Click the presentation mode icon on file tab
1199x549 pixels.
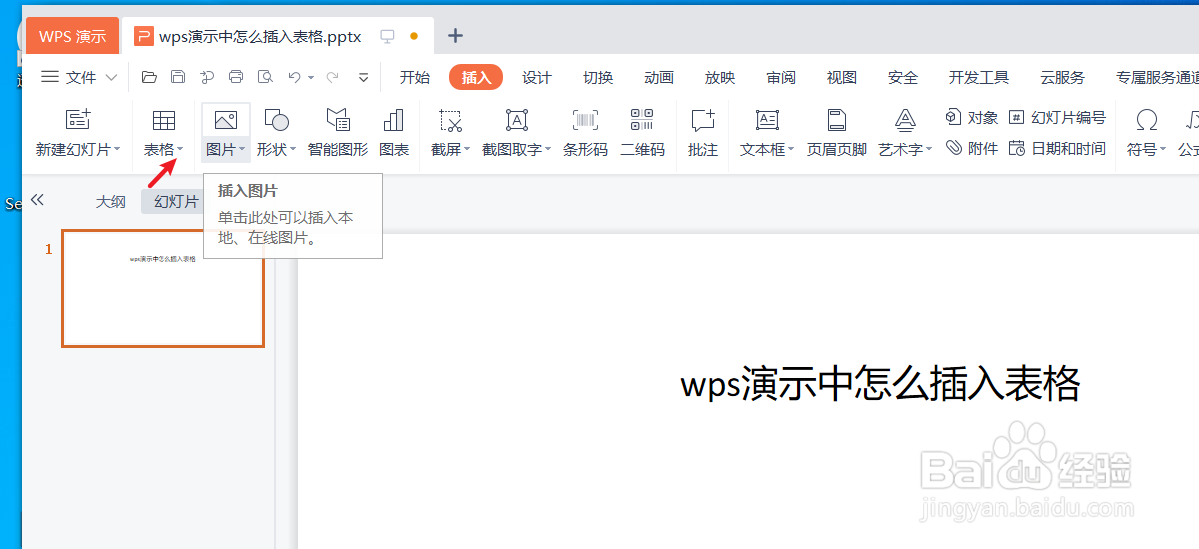click(x=388, y=36)
